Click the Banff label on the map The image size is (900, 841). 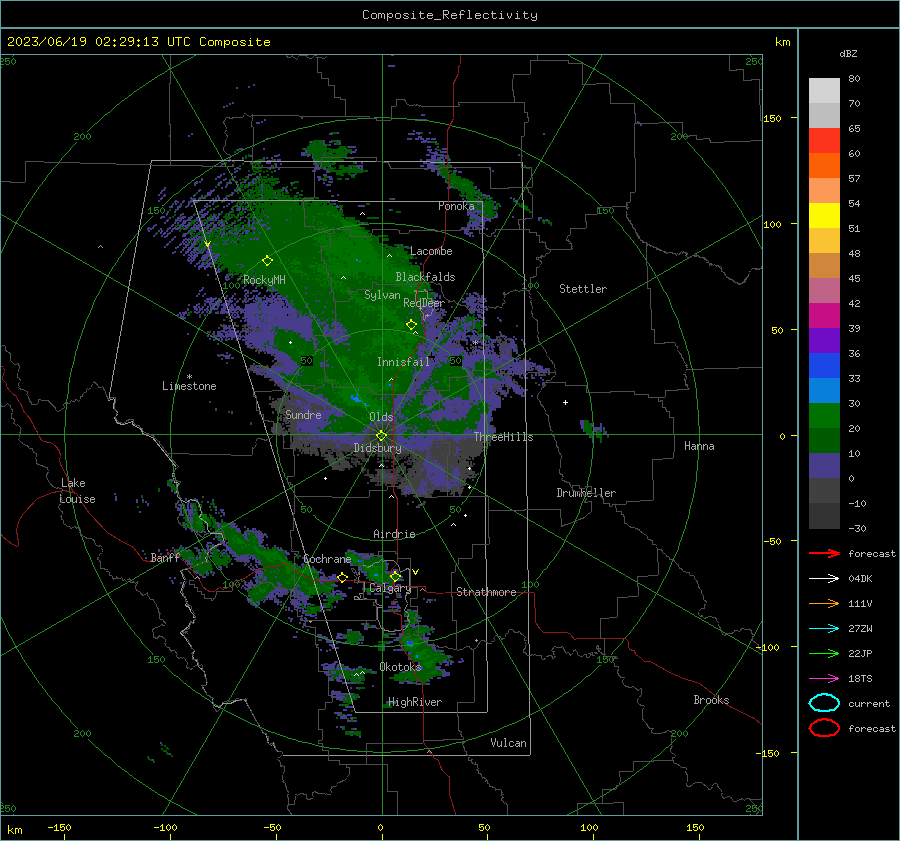[165, 558]
